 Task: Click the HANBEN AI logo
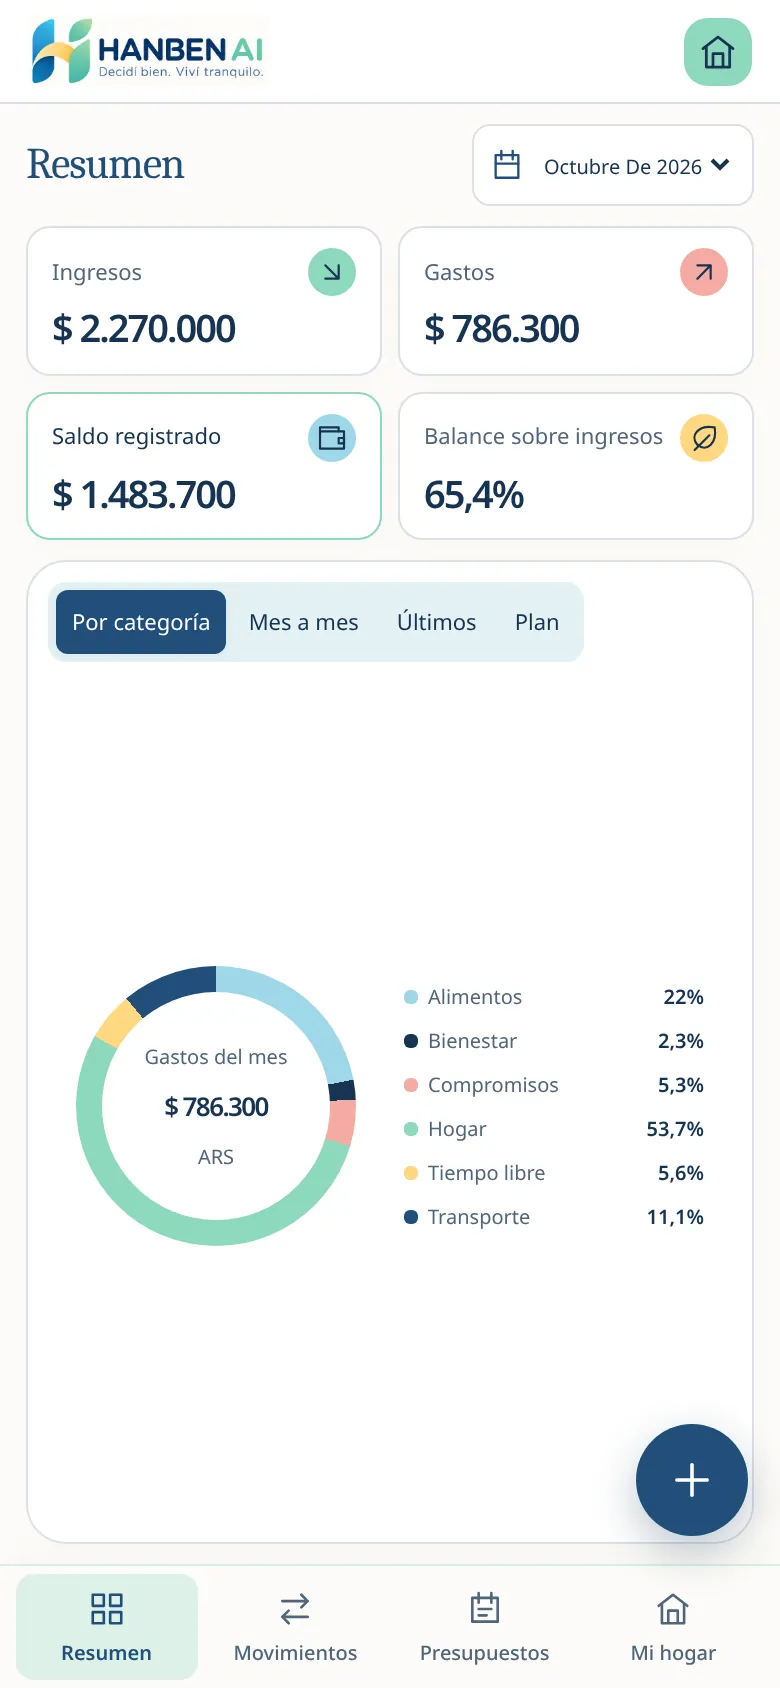(x=148, y=51)
